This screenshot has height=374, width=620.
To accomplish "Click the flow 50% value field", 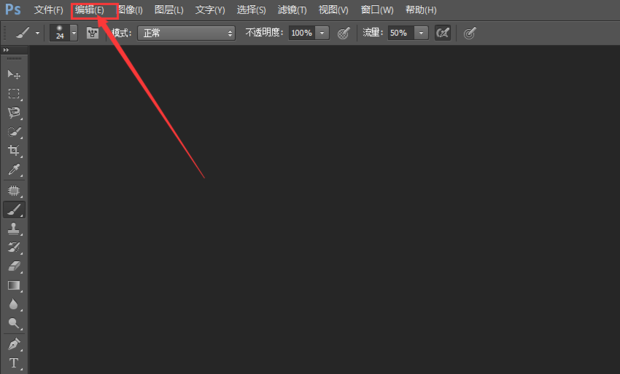I will [x=401, y=33].
